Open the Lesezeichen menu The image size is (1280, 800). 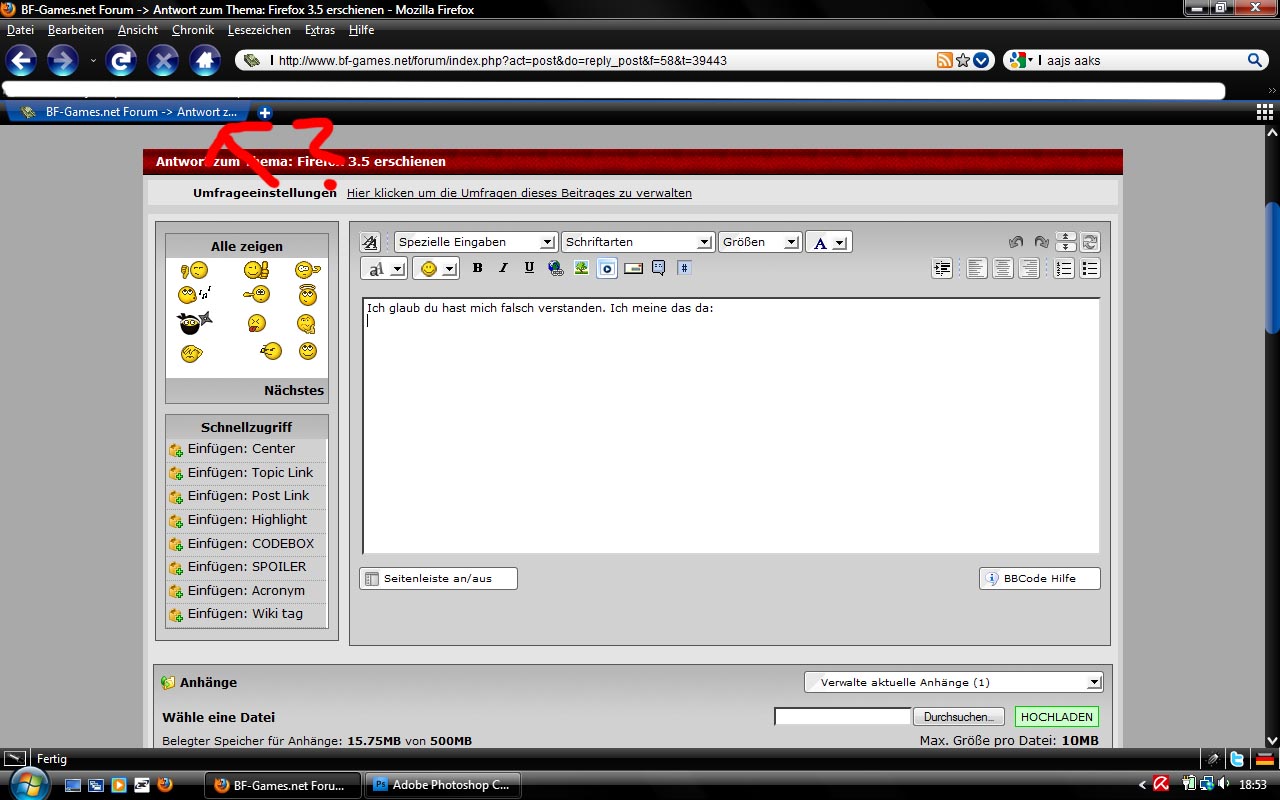point(259,30)
